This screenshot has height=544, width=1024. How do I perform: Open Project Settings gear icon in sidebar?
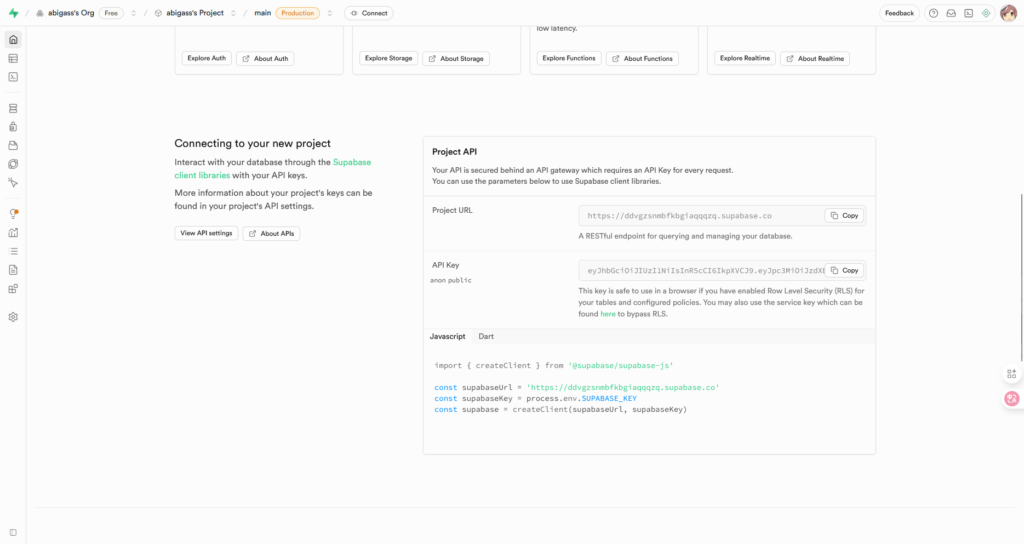(x=13, y=317)
